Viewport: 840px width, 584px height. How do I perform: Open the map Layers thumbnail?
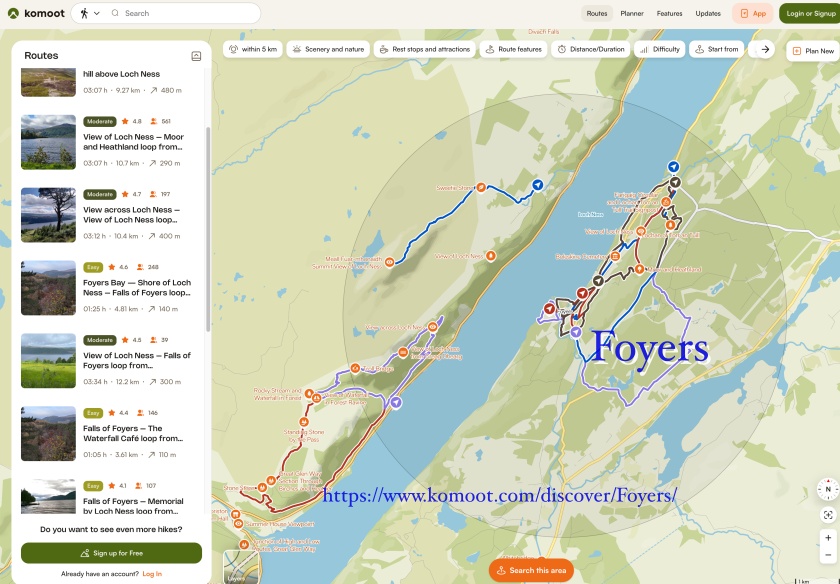238,566
